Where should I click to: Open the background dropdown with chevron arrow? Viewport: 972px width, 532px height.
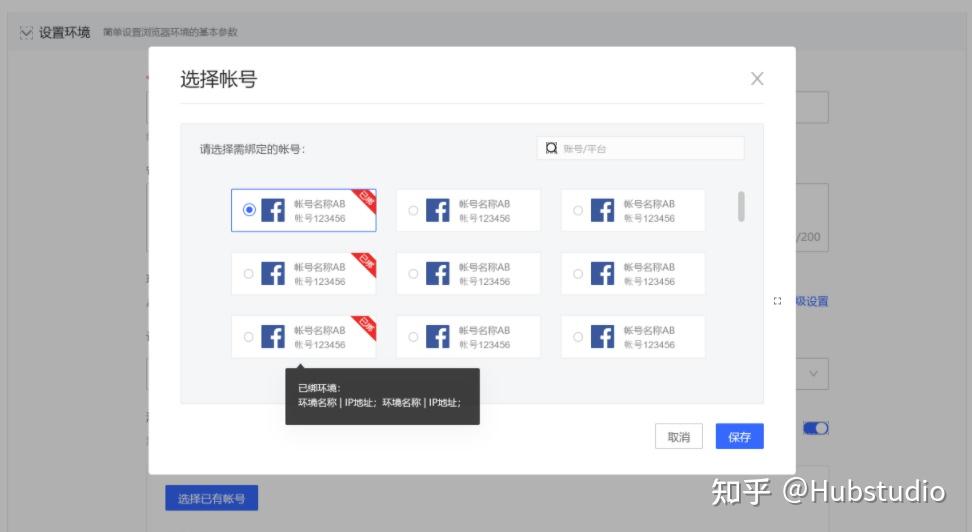click(813, 374)
